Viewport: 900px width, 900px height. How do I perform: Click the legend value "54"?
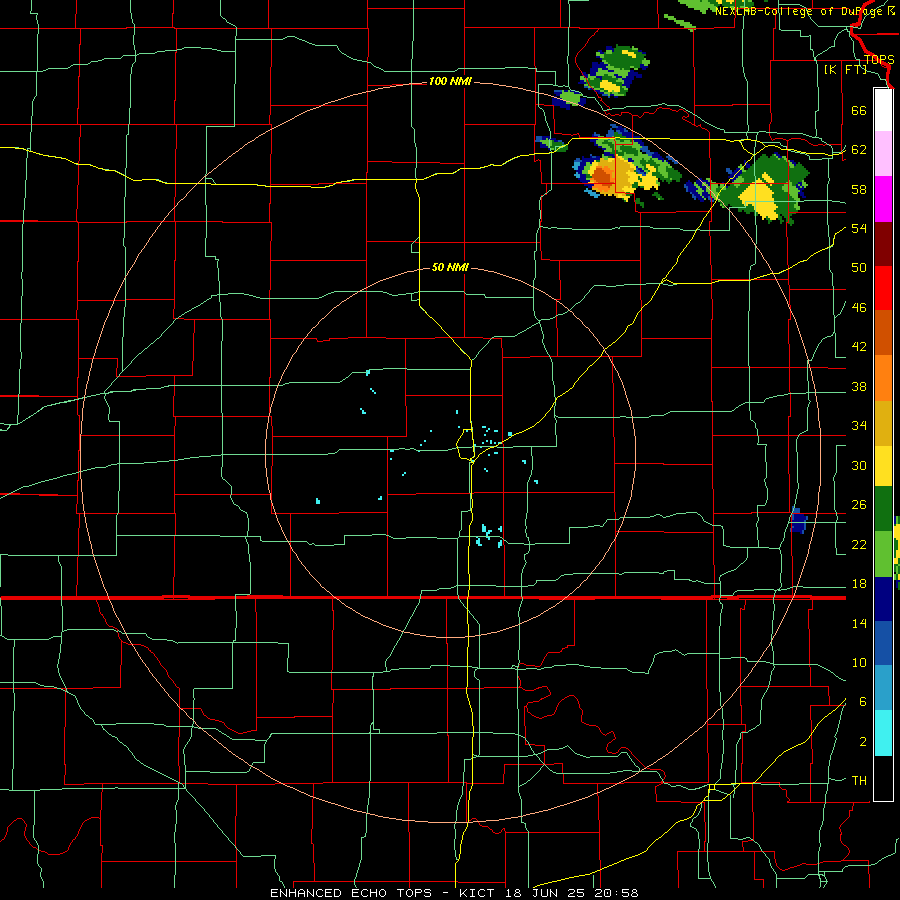point(859,229)
